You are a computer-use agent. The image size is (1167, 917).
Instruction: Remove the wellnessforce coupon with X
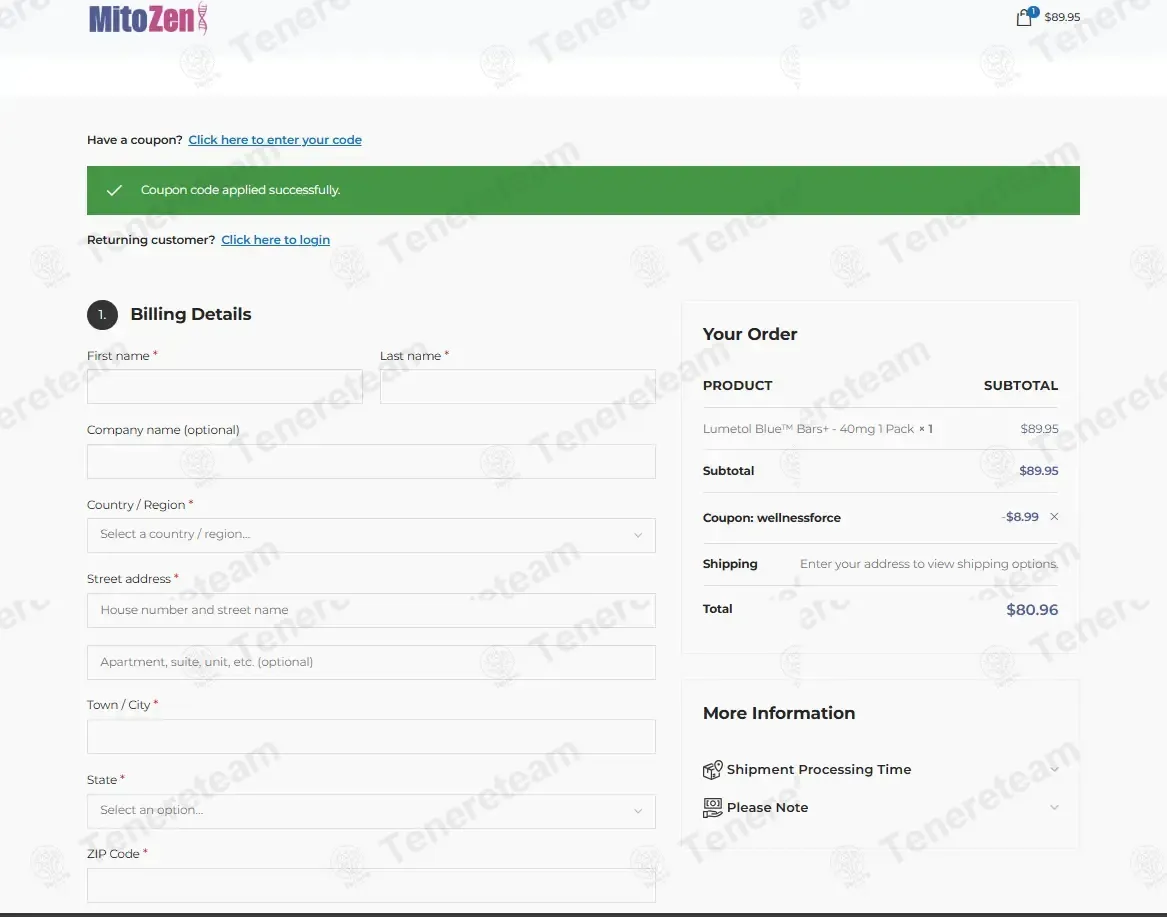tap(1054, 517)
